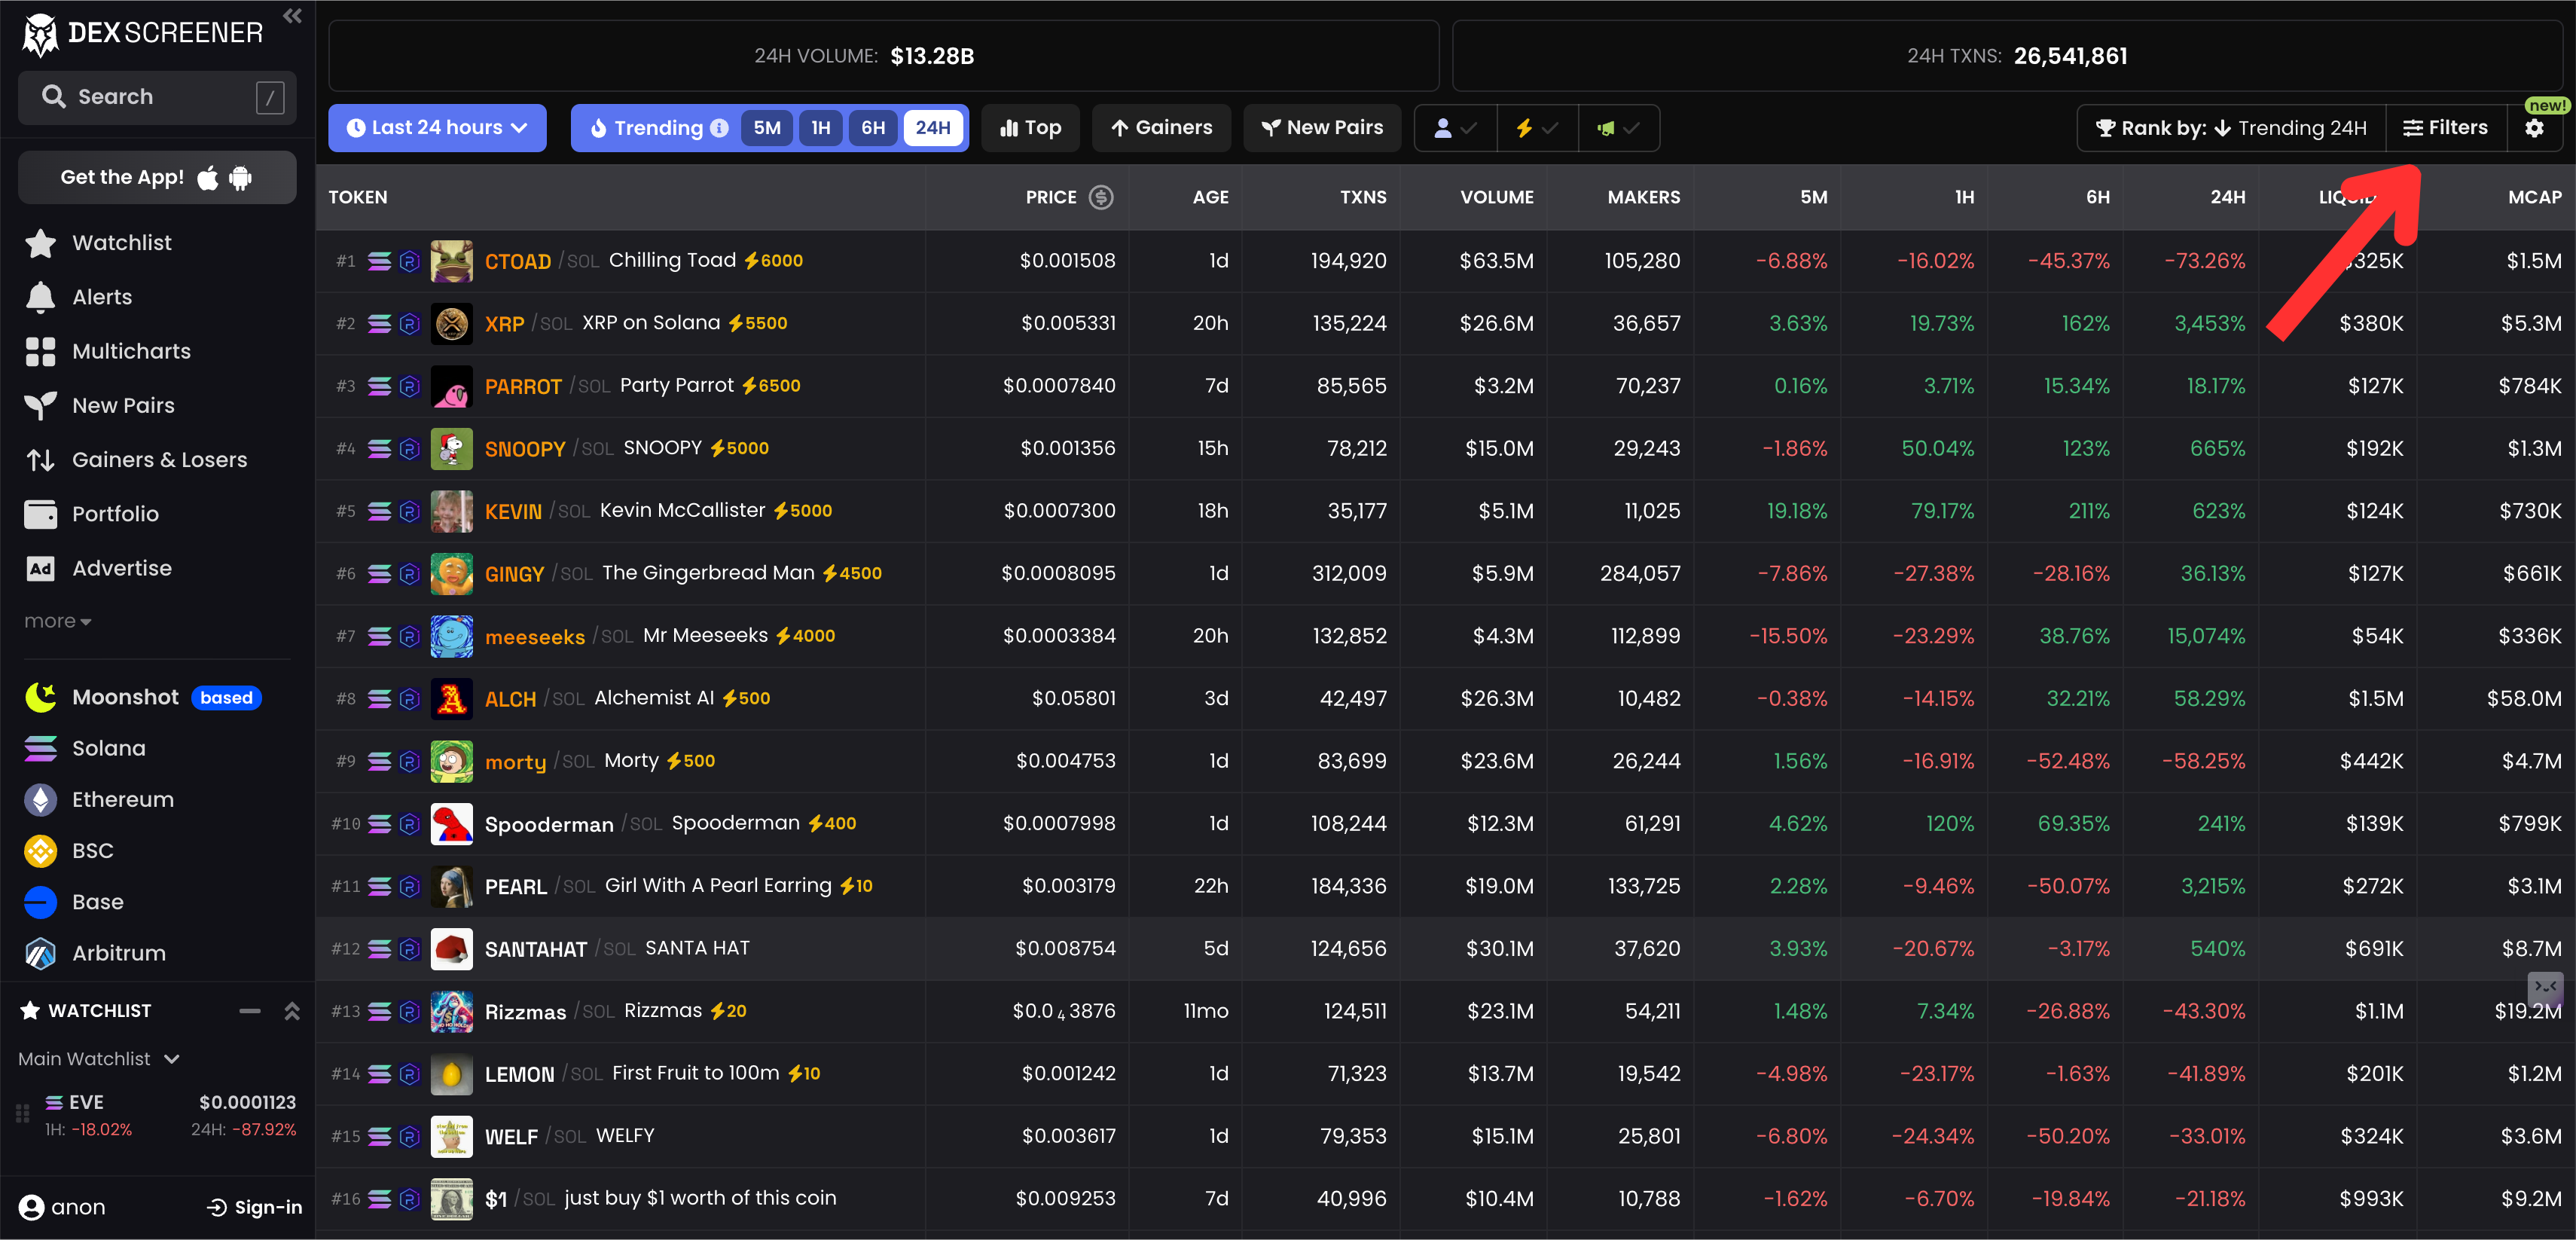Click the GINGY boost count 4500
This screenshot has height=1240, width=2576.
pos(852,574)
